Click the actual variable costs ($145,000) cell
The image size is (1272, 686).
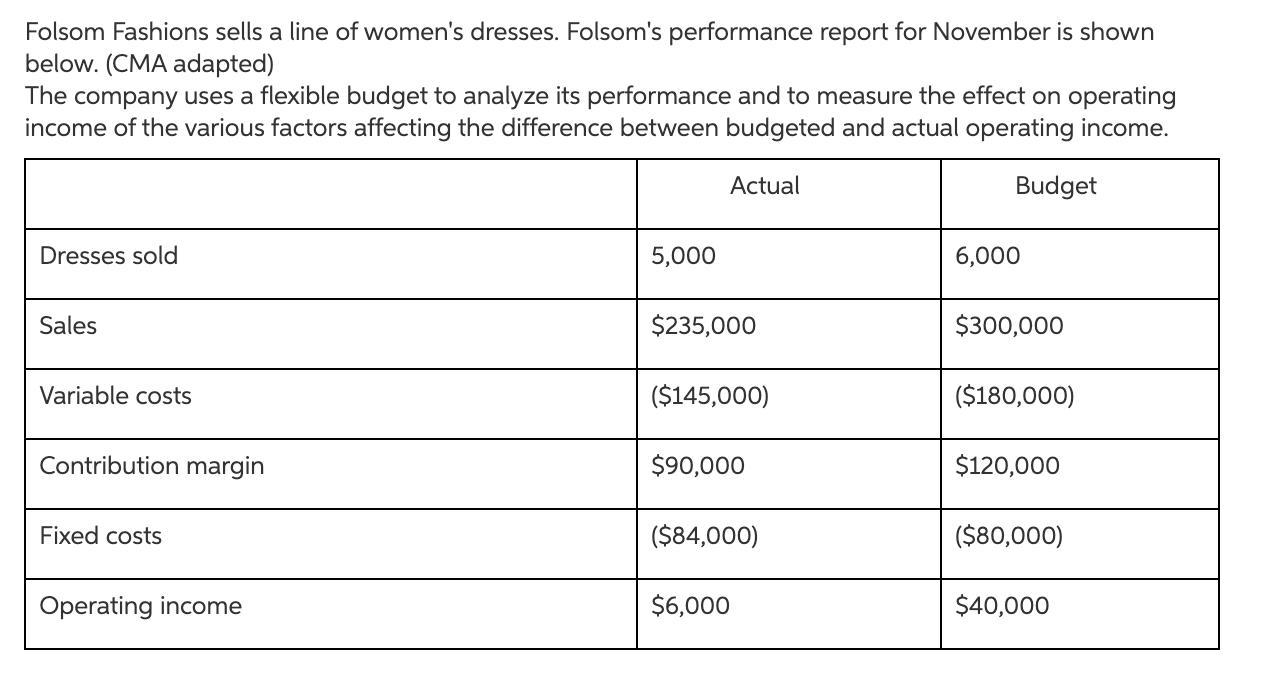[x=709, y=396]
